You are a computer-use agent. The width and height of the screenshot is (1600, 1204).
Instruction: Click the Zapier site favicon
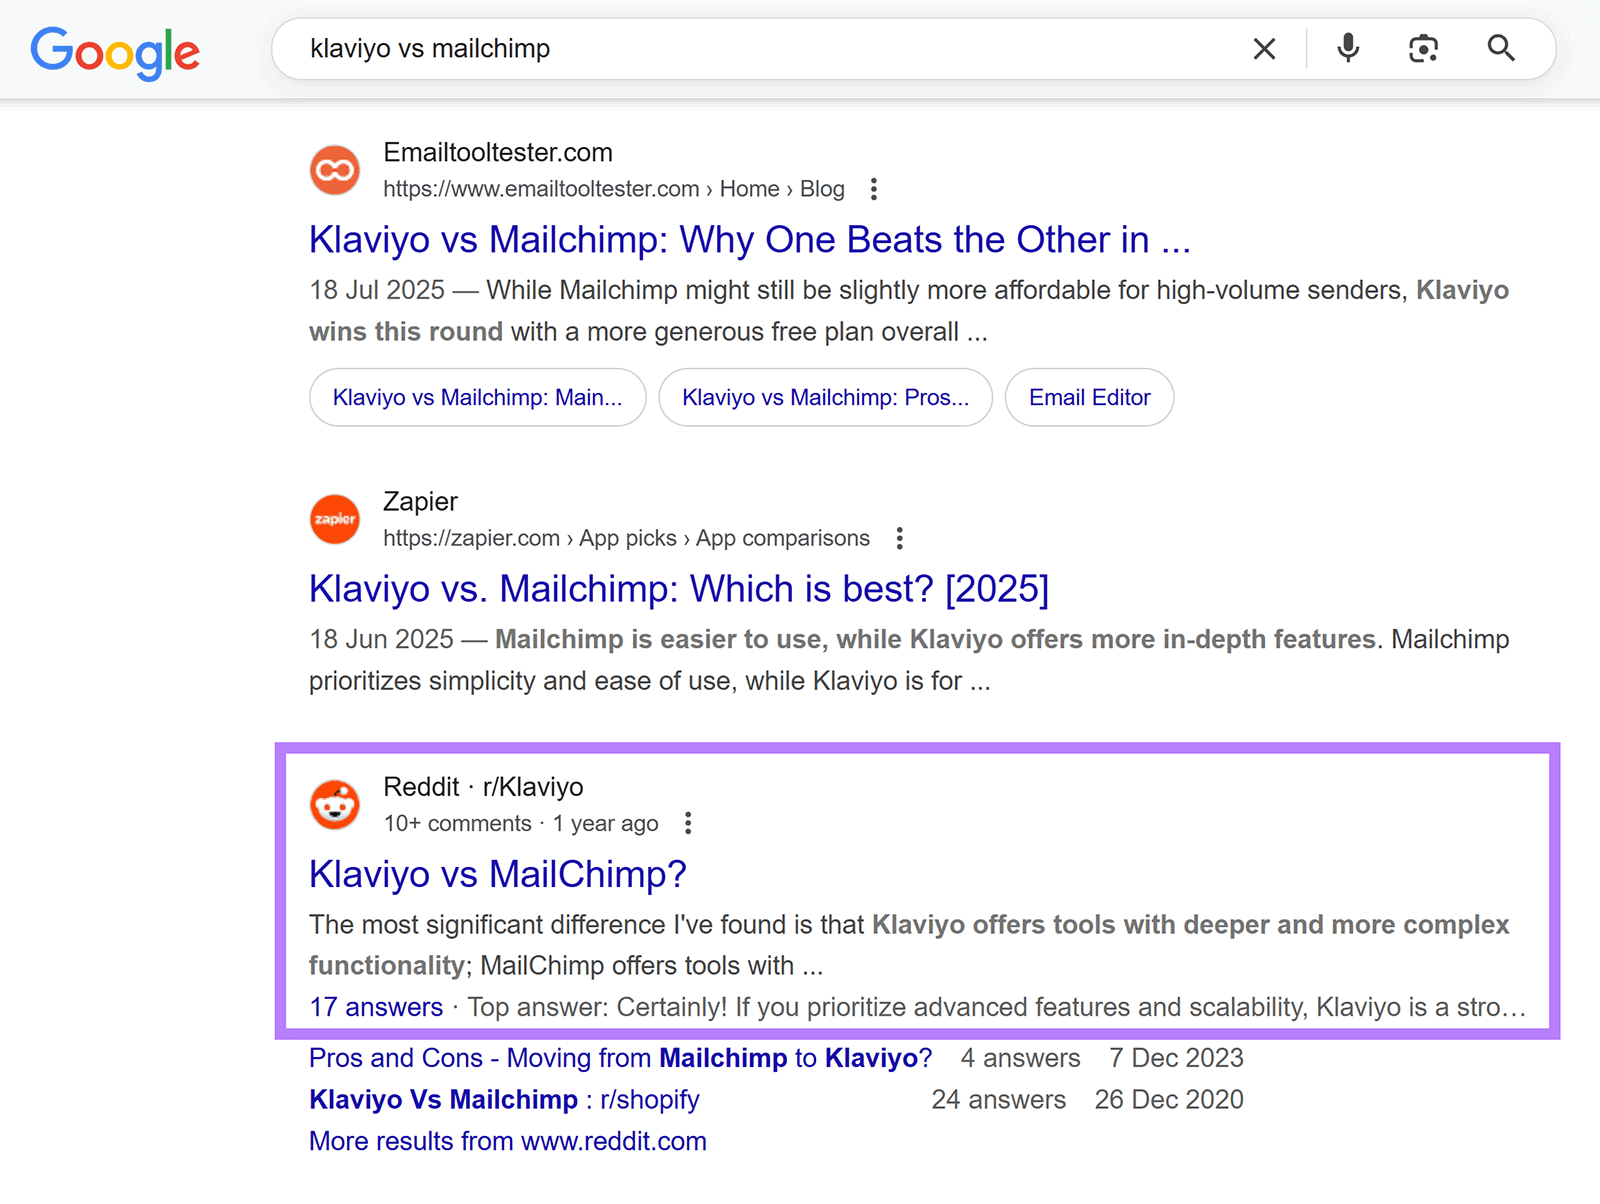[x=335, y=519]
